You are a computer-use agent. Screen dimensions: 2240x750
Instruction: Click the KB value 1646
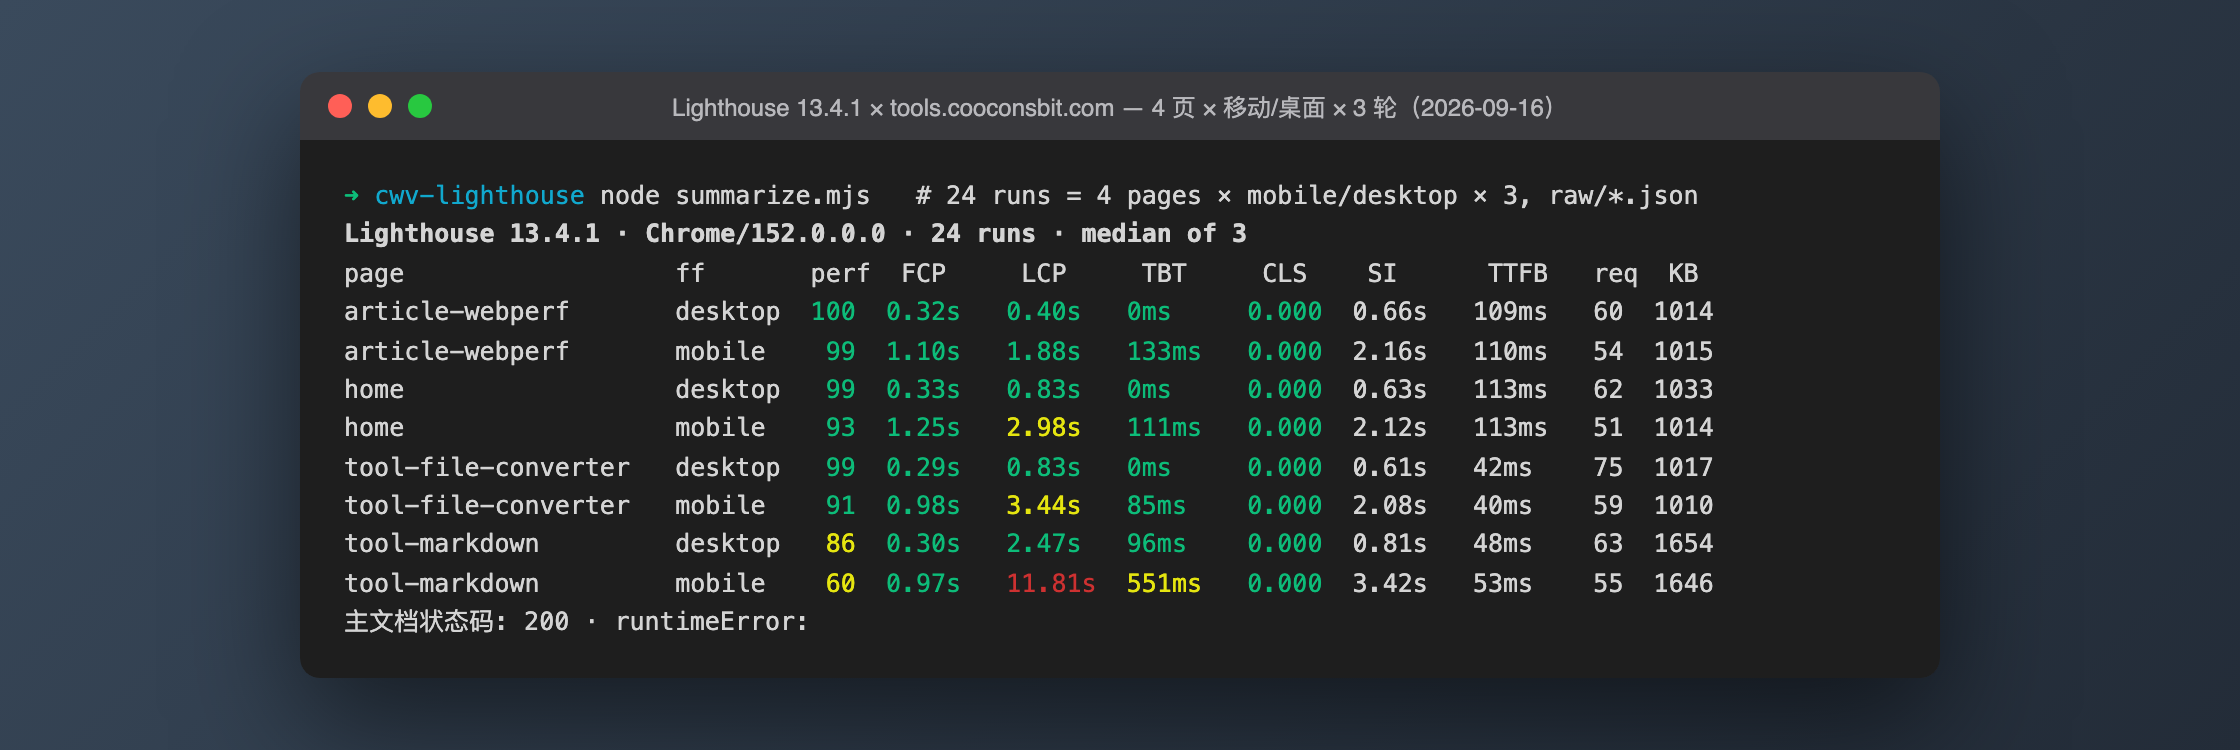[1683, 583]
